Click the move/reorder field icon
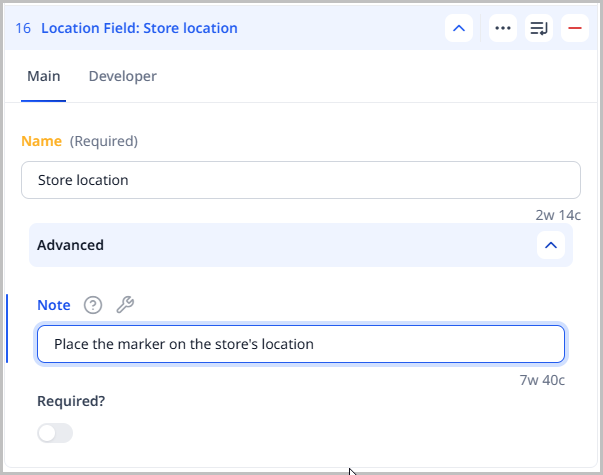 (x=539, y=28)
